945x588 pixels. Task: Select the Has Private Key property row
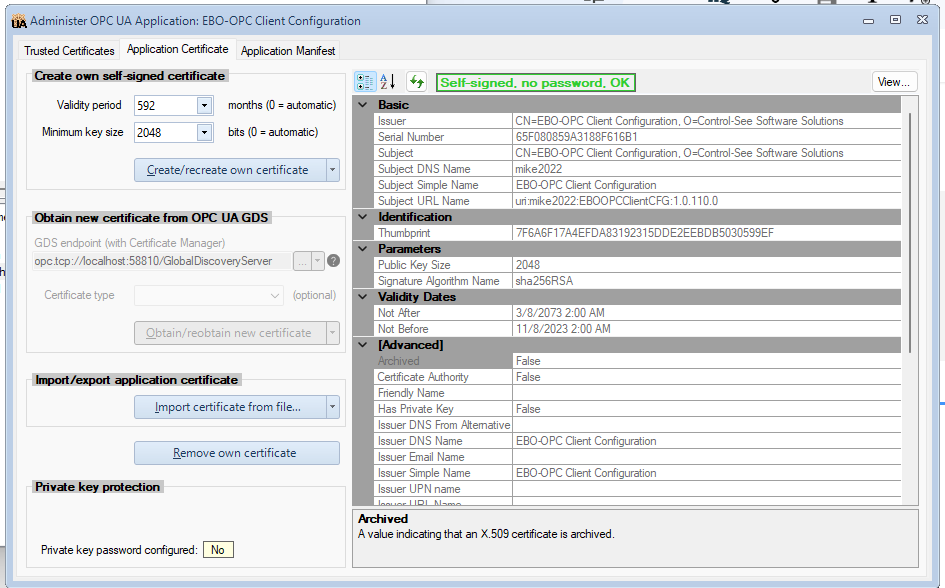point(638,409)
